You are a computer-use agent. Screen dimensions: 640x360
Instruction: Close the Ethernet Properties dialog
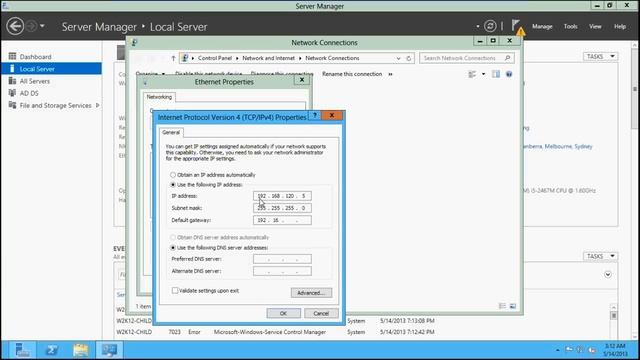point(302,80)
